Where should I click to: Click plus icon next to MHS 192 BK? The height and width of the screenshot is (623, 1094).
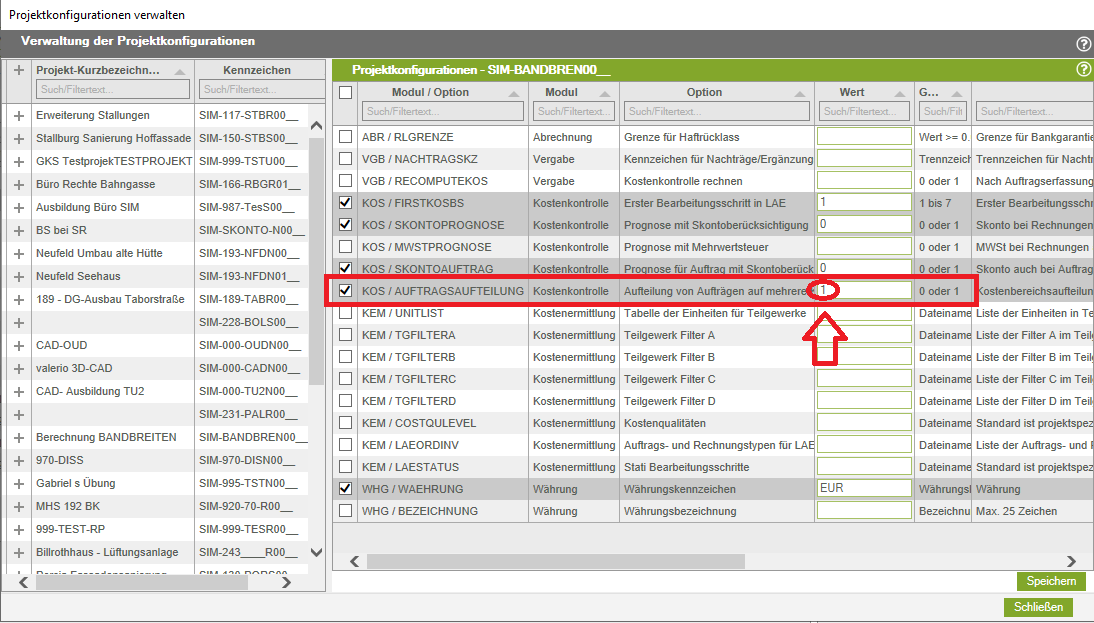coord(19,507)
